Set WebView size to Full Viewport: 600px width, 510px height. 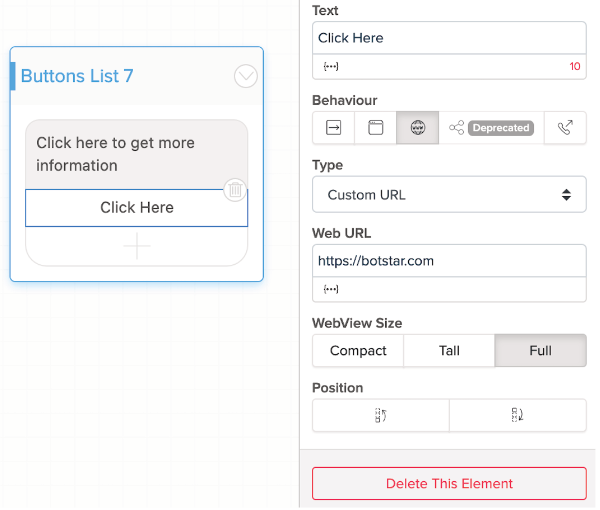coord(540,351)
